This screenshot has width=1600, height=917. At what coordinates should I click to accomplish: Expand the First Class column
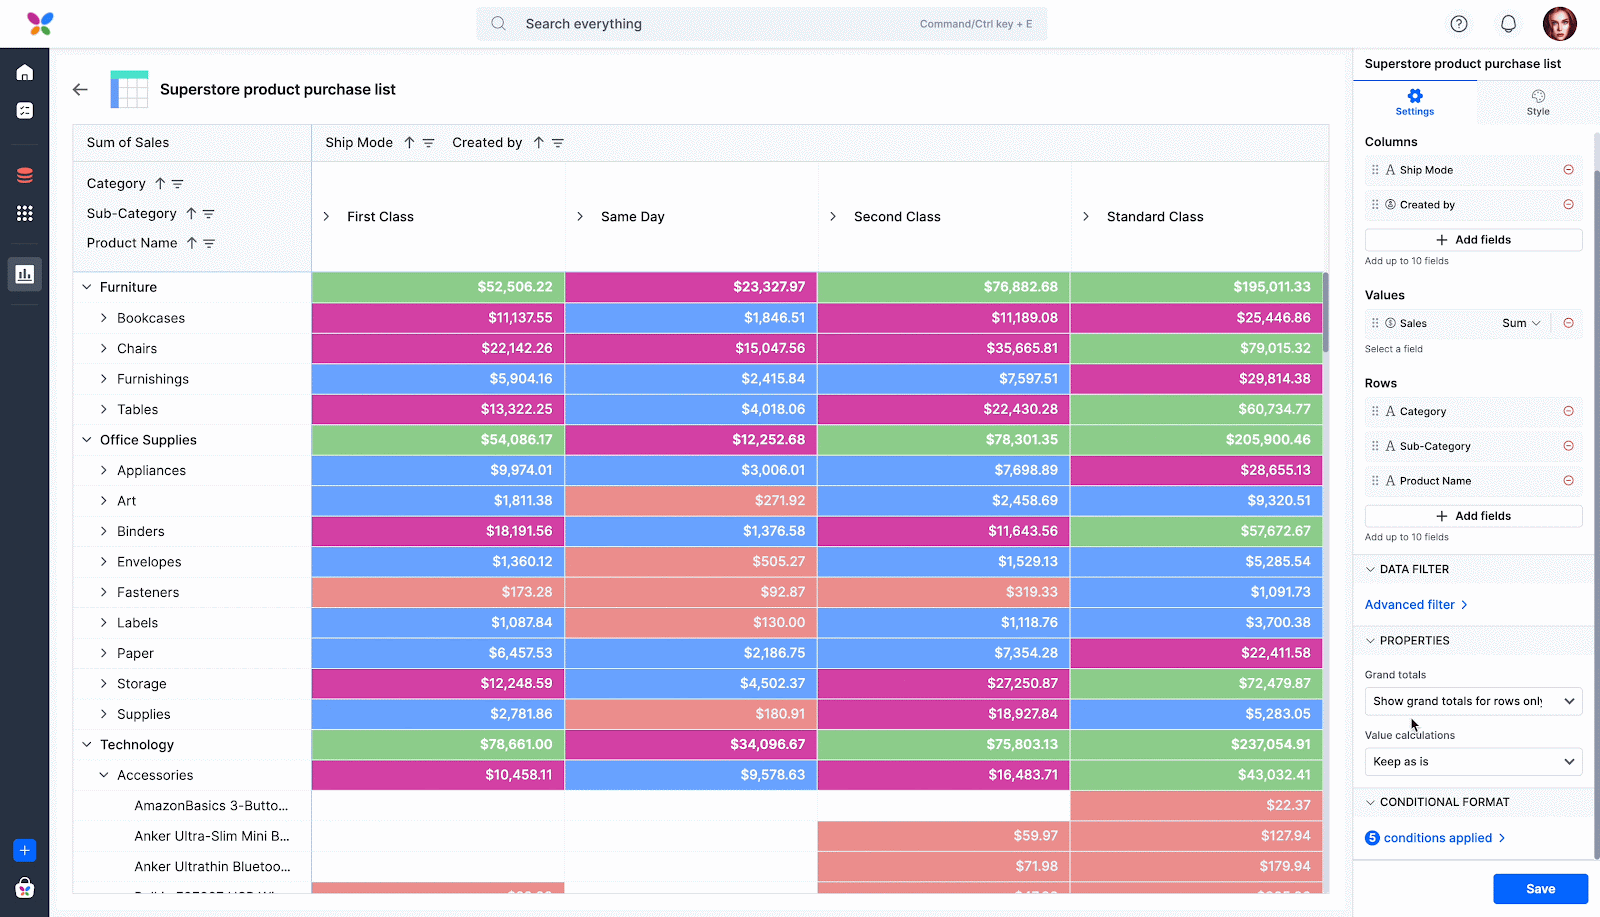(326, 216)
